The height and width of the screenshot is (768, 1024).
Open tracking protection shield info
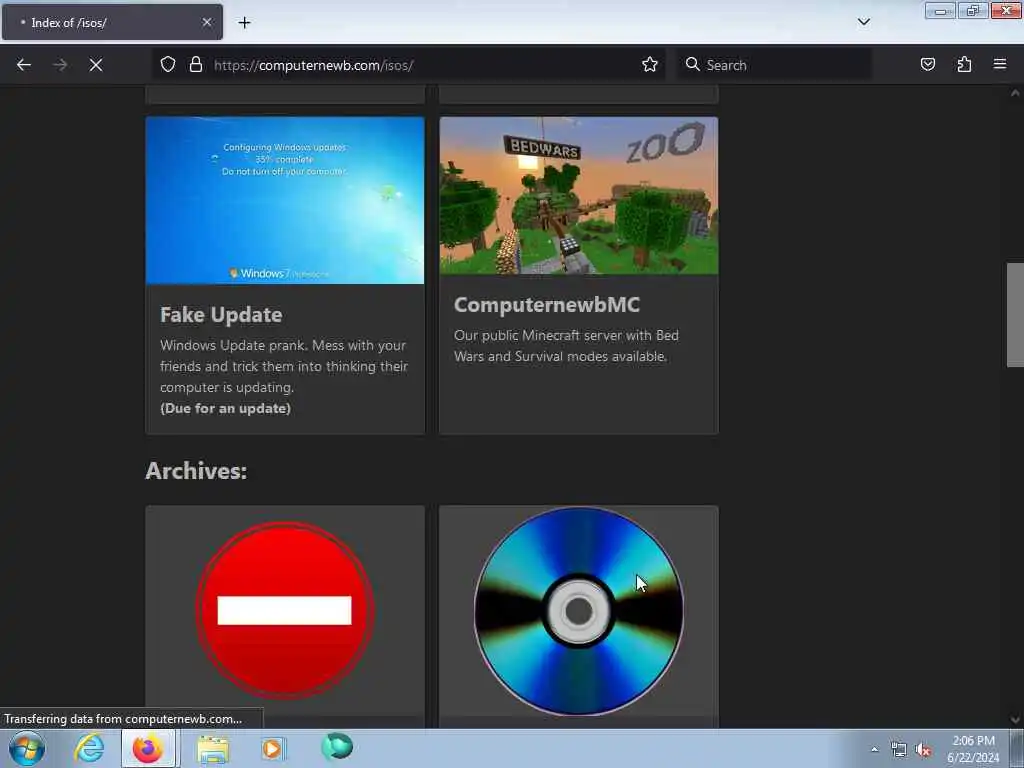(168, 65)
